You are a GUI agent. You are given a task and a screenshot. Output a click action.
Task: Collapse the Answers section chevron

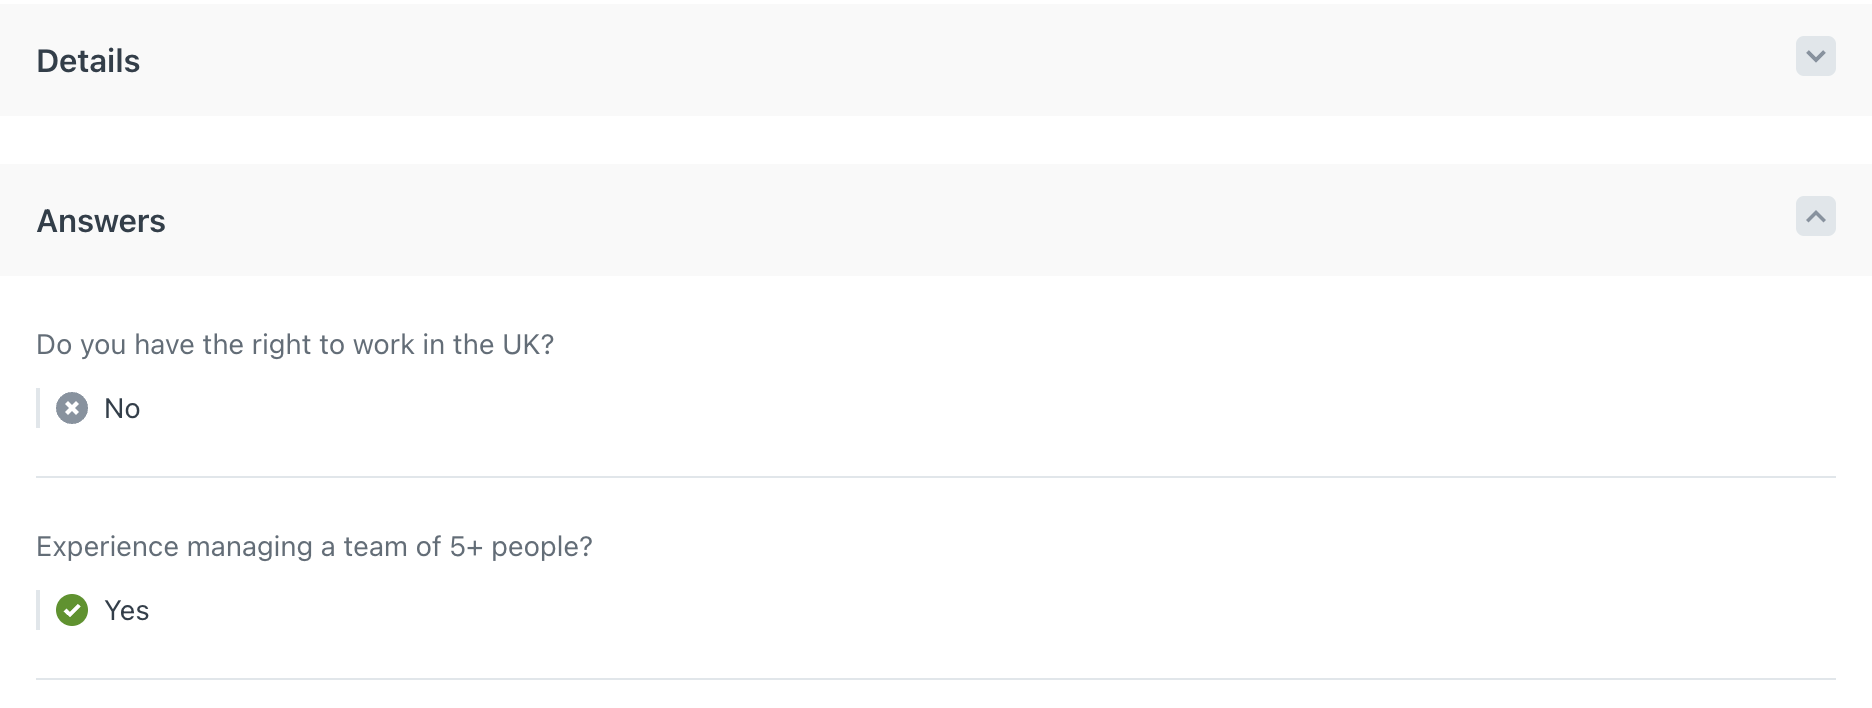click(1815, 217)
